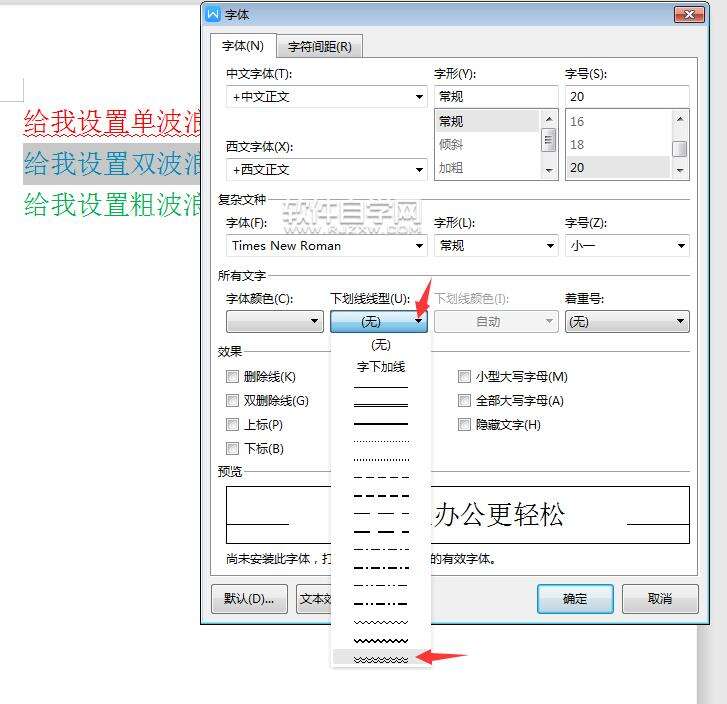Open the Times New Roman font dropdown
The height and width of the screenshot is (704, 727).
pos(326,245)
